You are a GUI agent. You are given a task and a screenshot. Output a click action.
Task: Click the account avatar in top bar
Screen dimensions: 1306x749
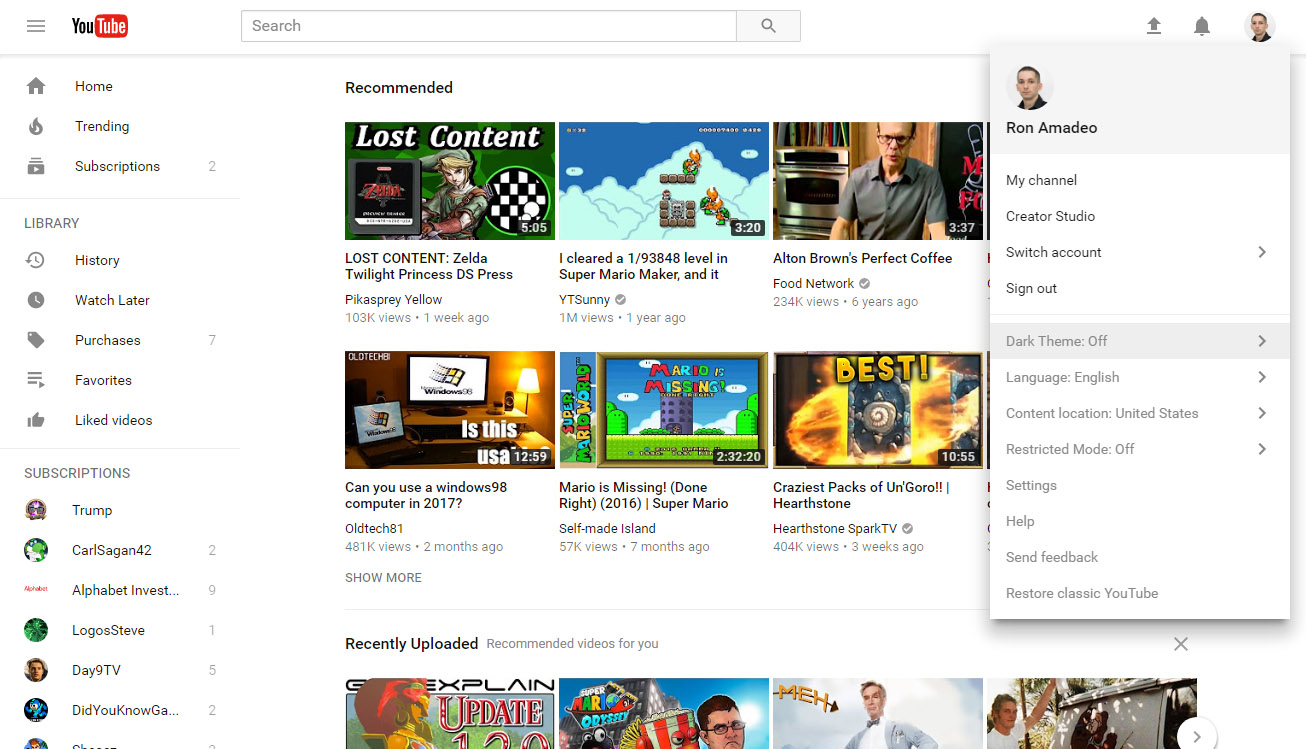pyautogui.click(x=1259, y=26)
